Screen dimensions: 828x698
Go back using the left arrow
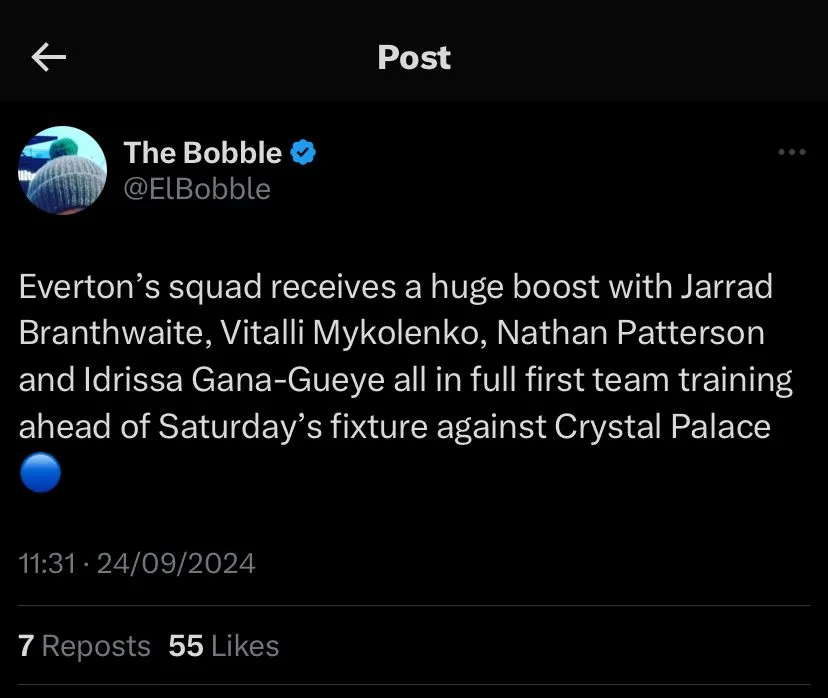[49, 58]
